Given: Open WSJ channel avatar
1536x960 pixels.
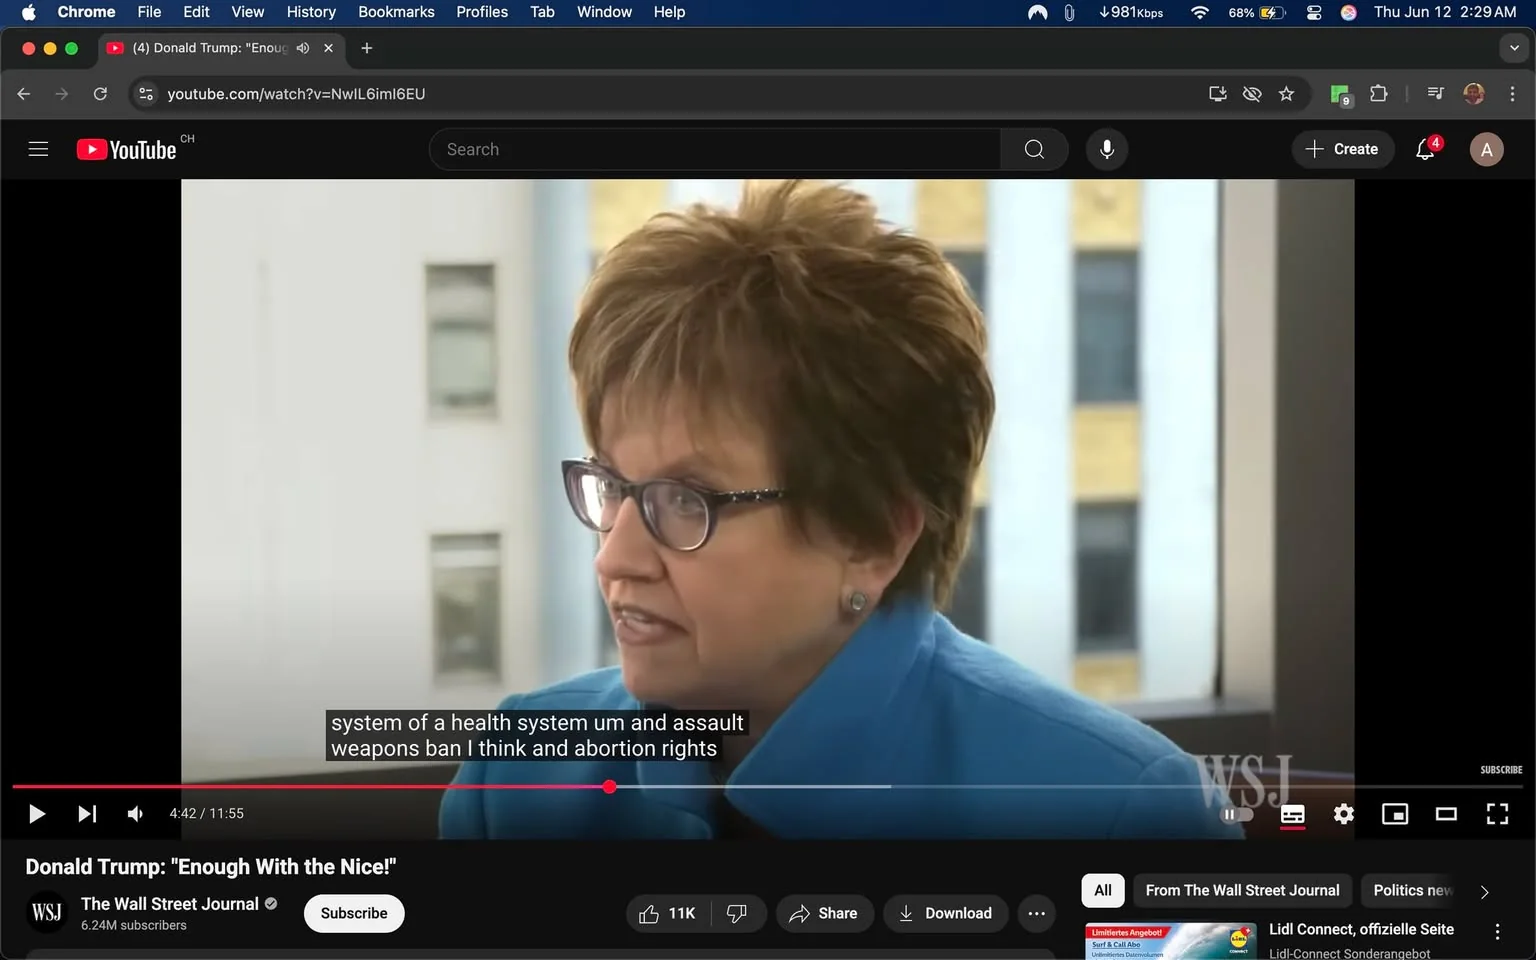Looking at the screenshot, I should [46, 912].
